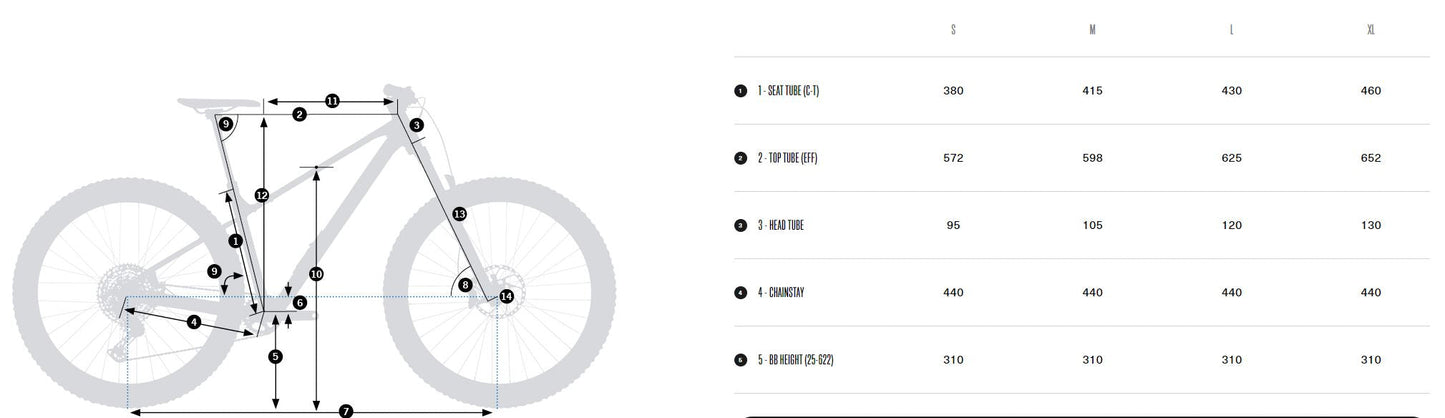Select marker 14 at front wheel axle

coord(506,296)
